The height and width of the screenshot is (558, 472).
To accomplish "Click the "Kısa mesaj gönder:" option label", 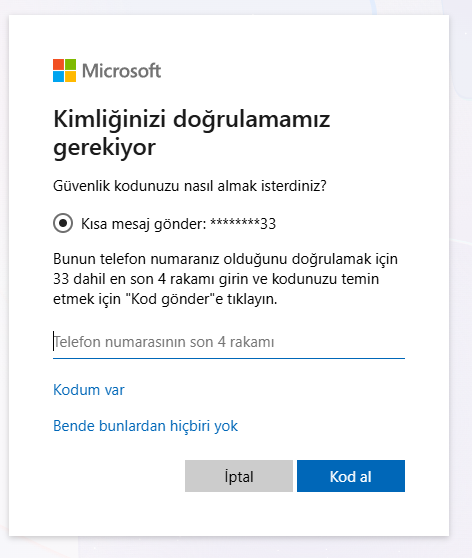I will tap(143, 224).
